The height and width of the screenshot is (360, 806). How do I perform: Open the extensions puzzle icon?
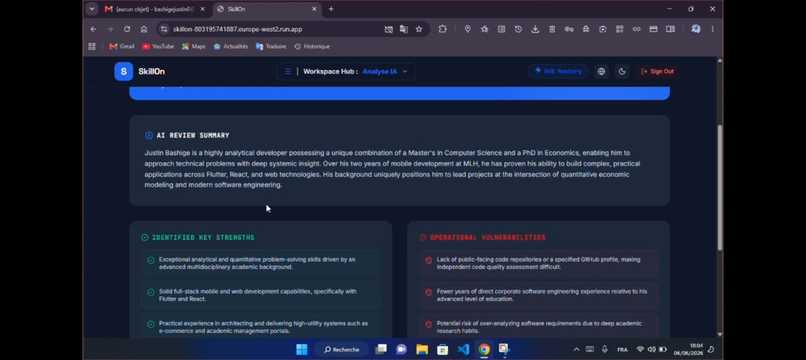[443, 29]
